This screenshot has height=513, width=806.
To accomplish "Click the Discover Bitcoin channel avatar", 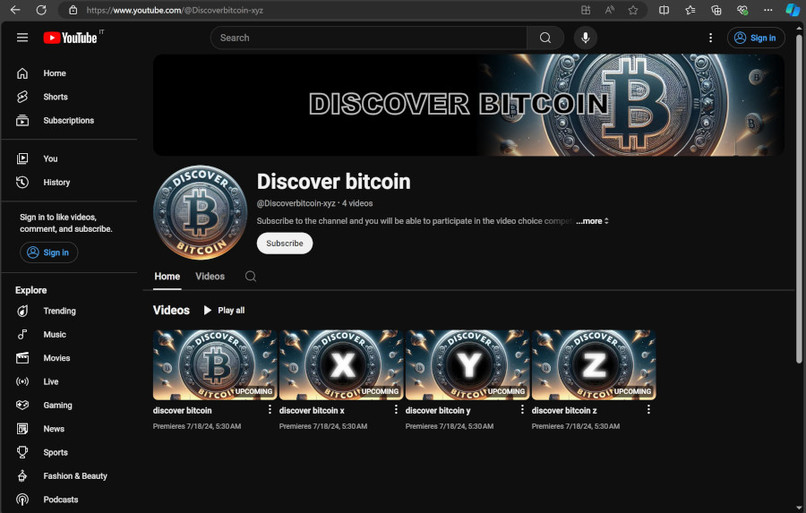I will [200, 212].
